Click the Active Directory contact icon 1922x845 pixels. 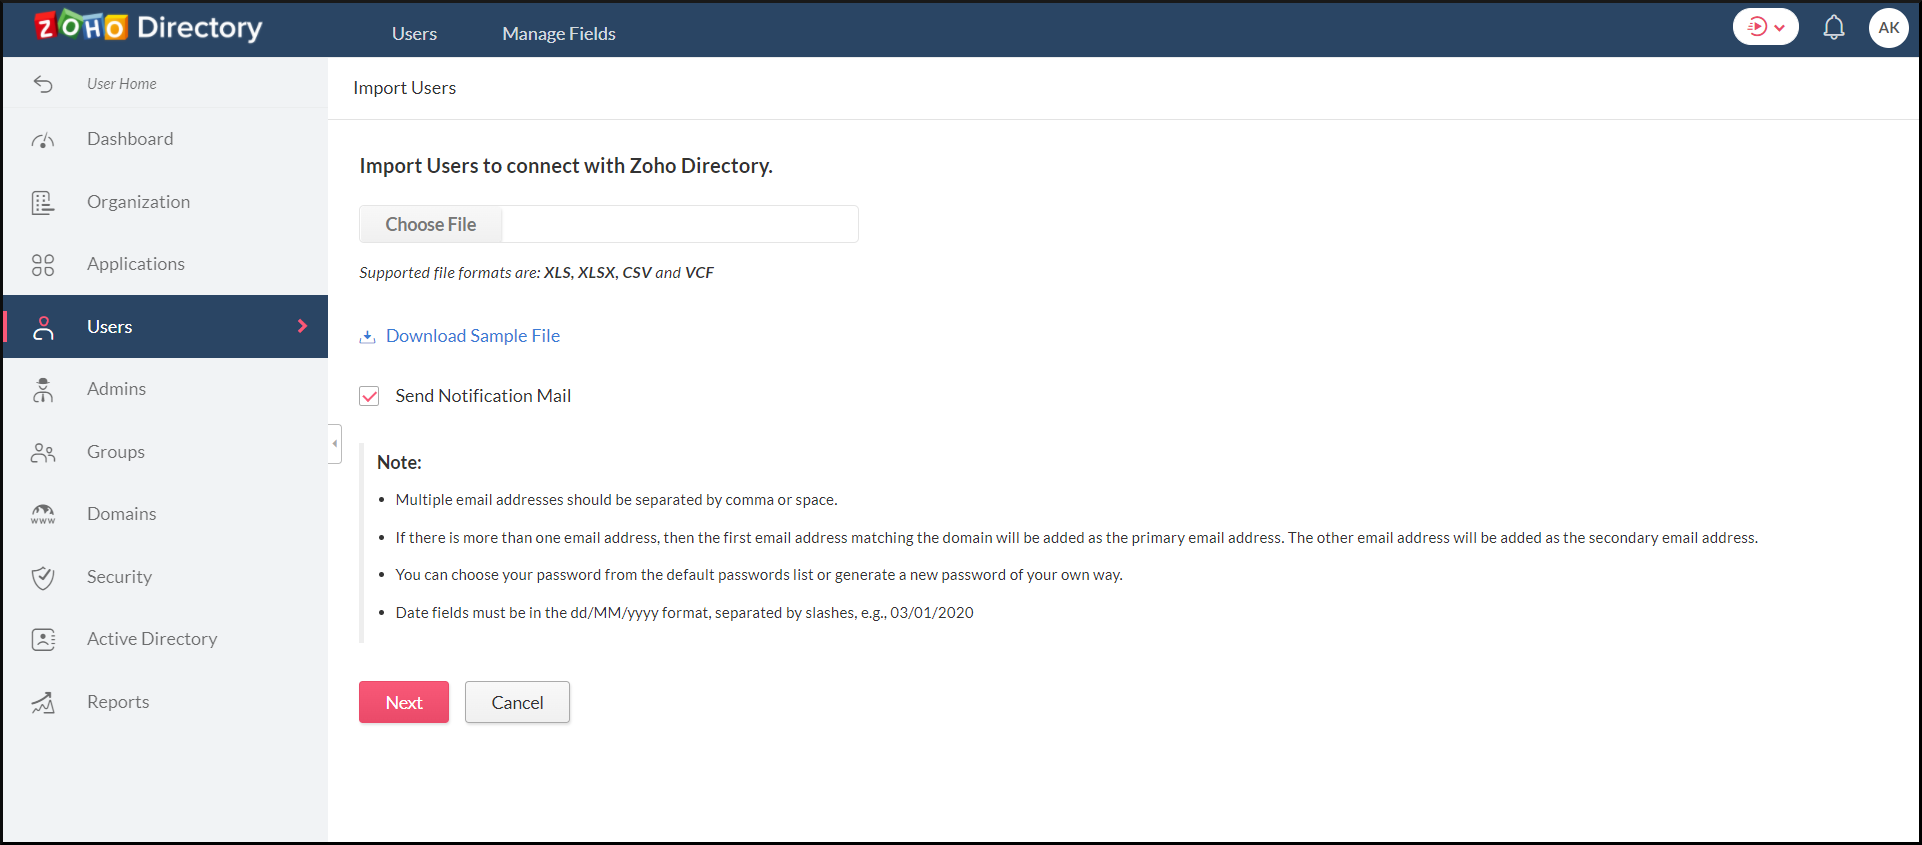pos(43,640)
